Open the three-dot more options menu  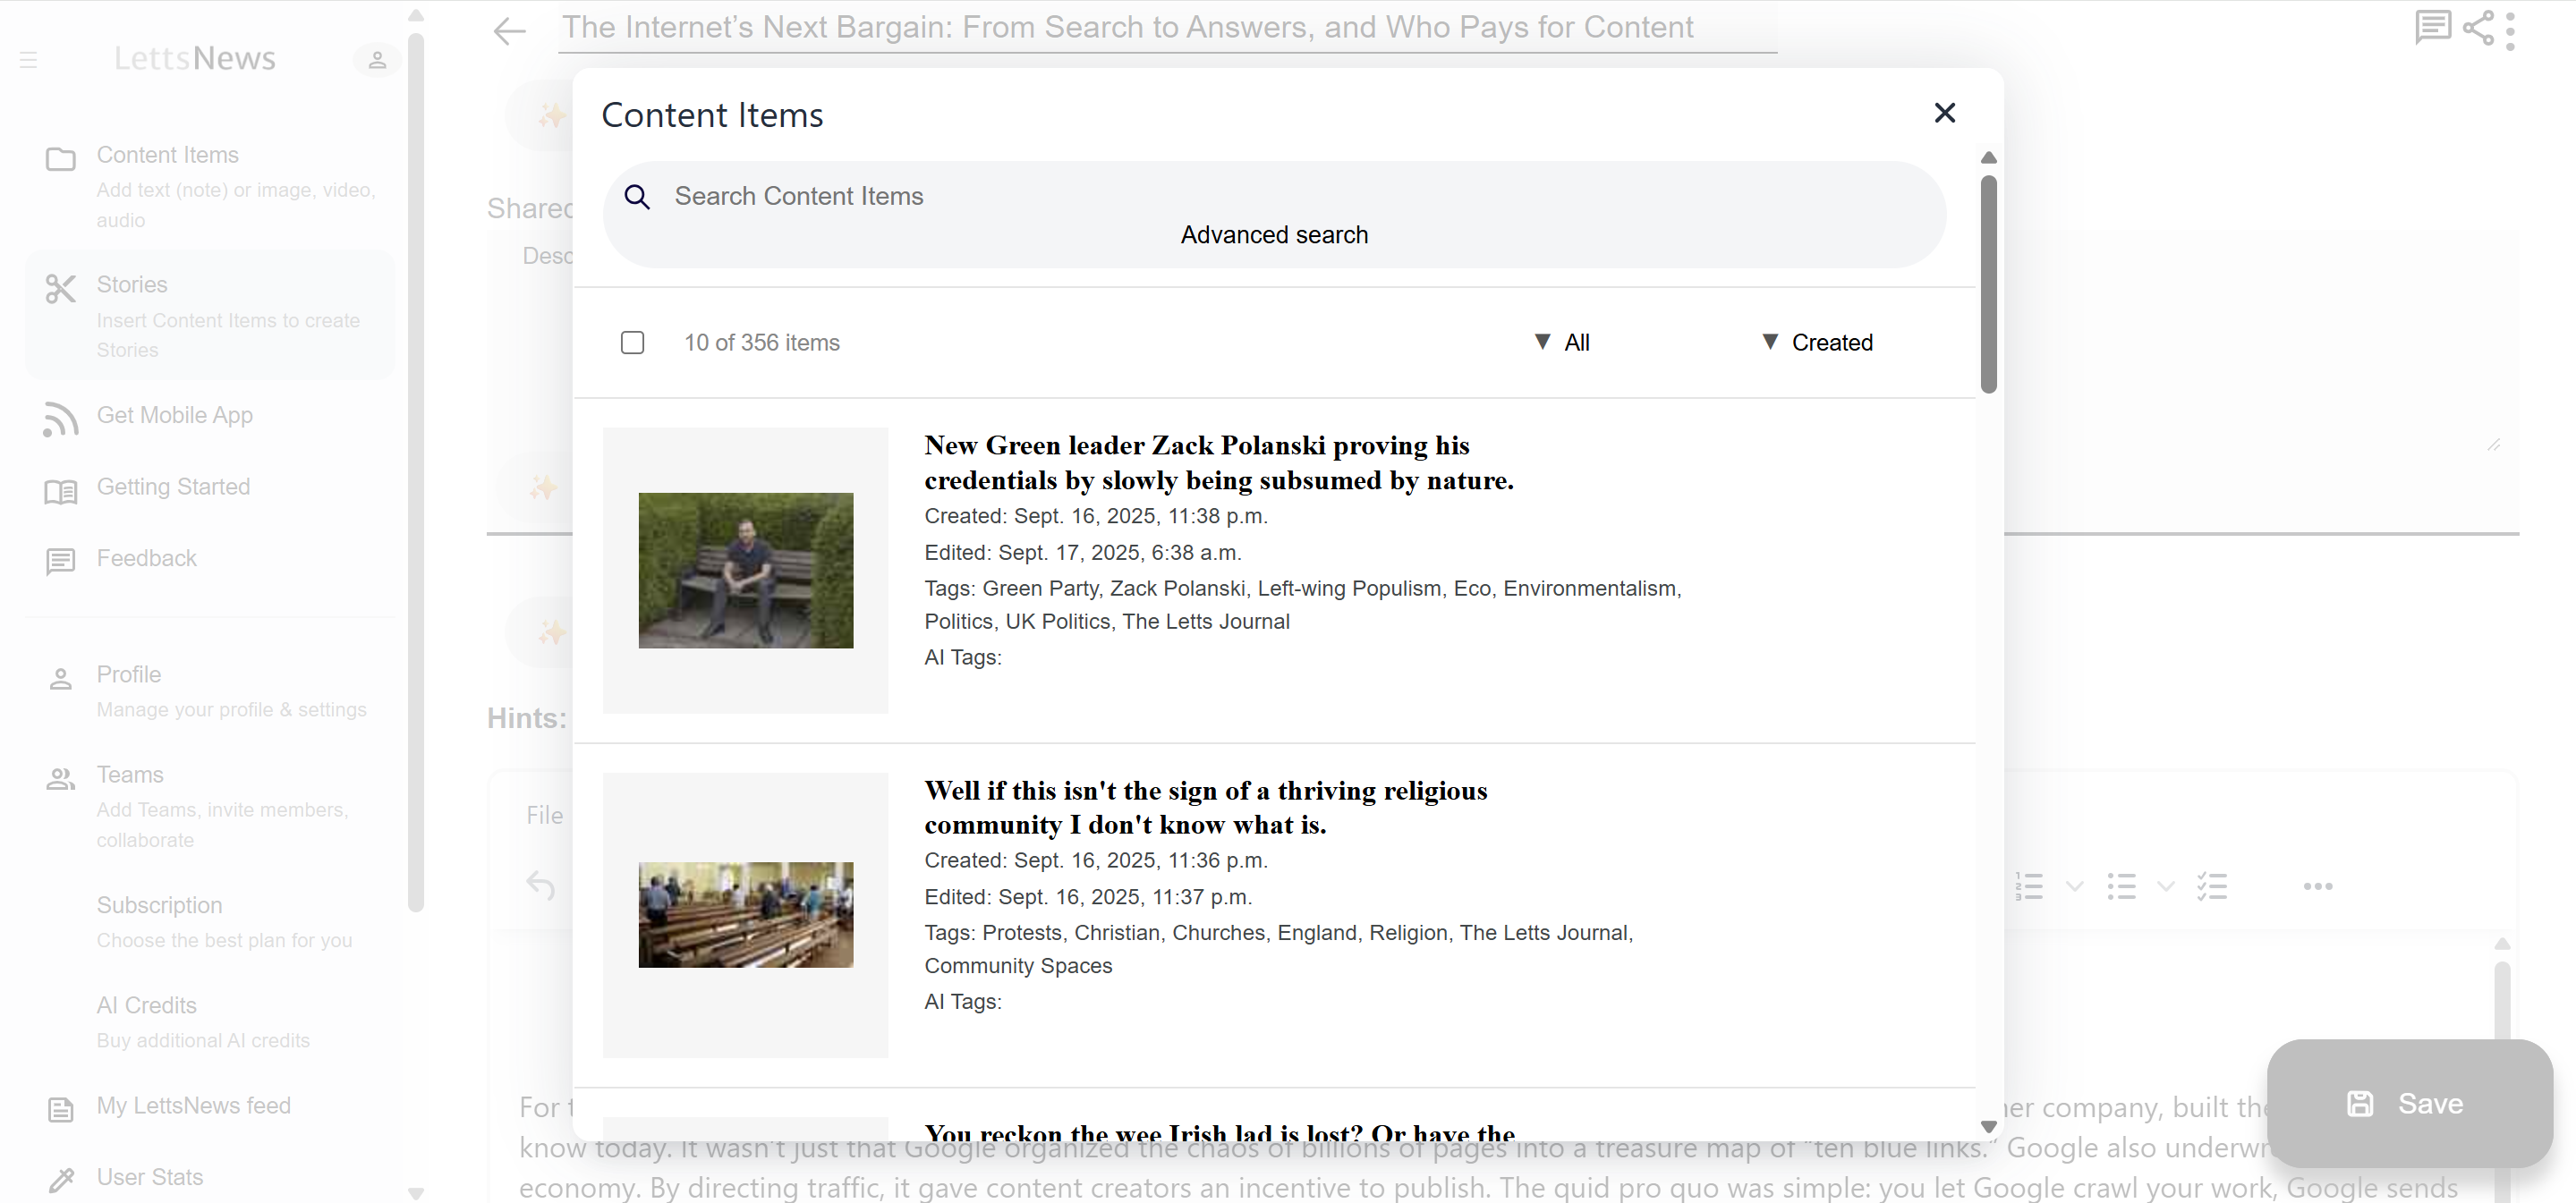[2510, 31]
